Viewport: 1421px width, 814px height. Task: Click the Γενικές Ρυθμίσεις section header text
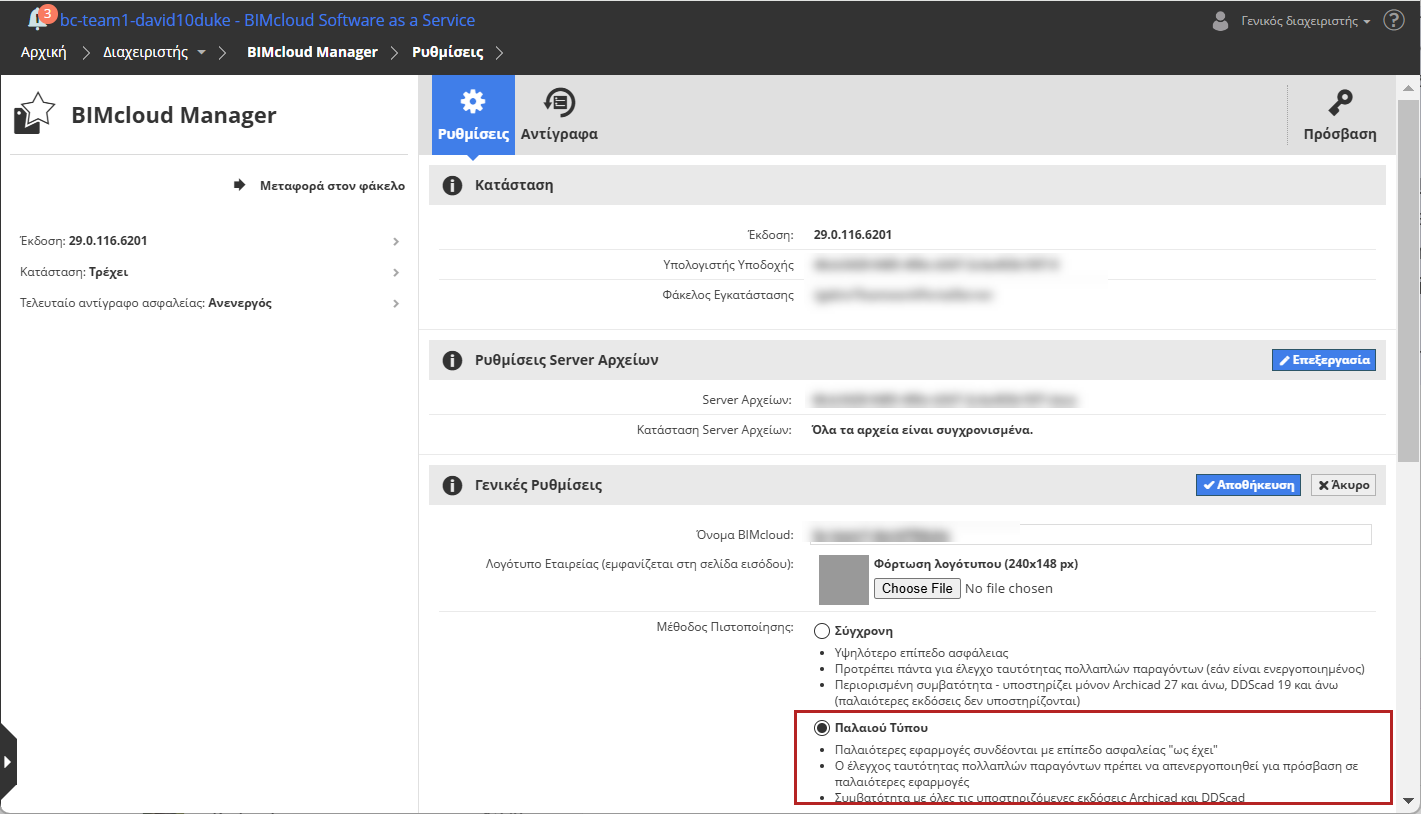(x=539, y=485)
